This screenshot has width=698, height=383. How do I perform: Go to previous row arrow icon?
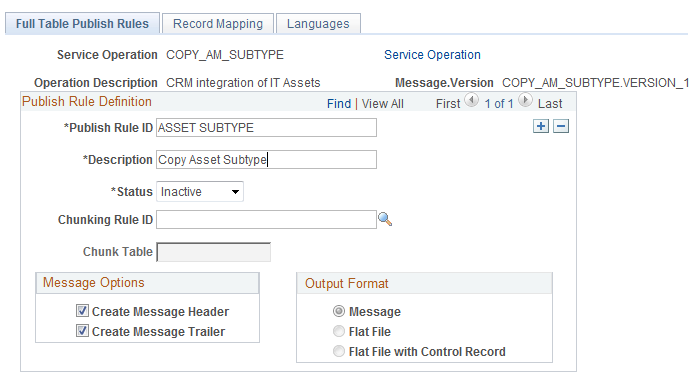point(471,100)
